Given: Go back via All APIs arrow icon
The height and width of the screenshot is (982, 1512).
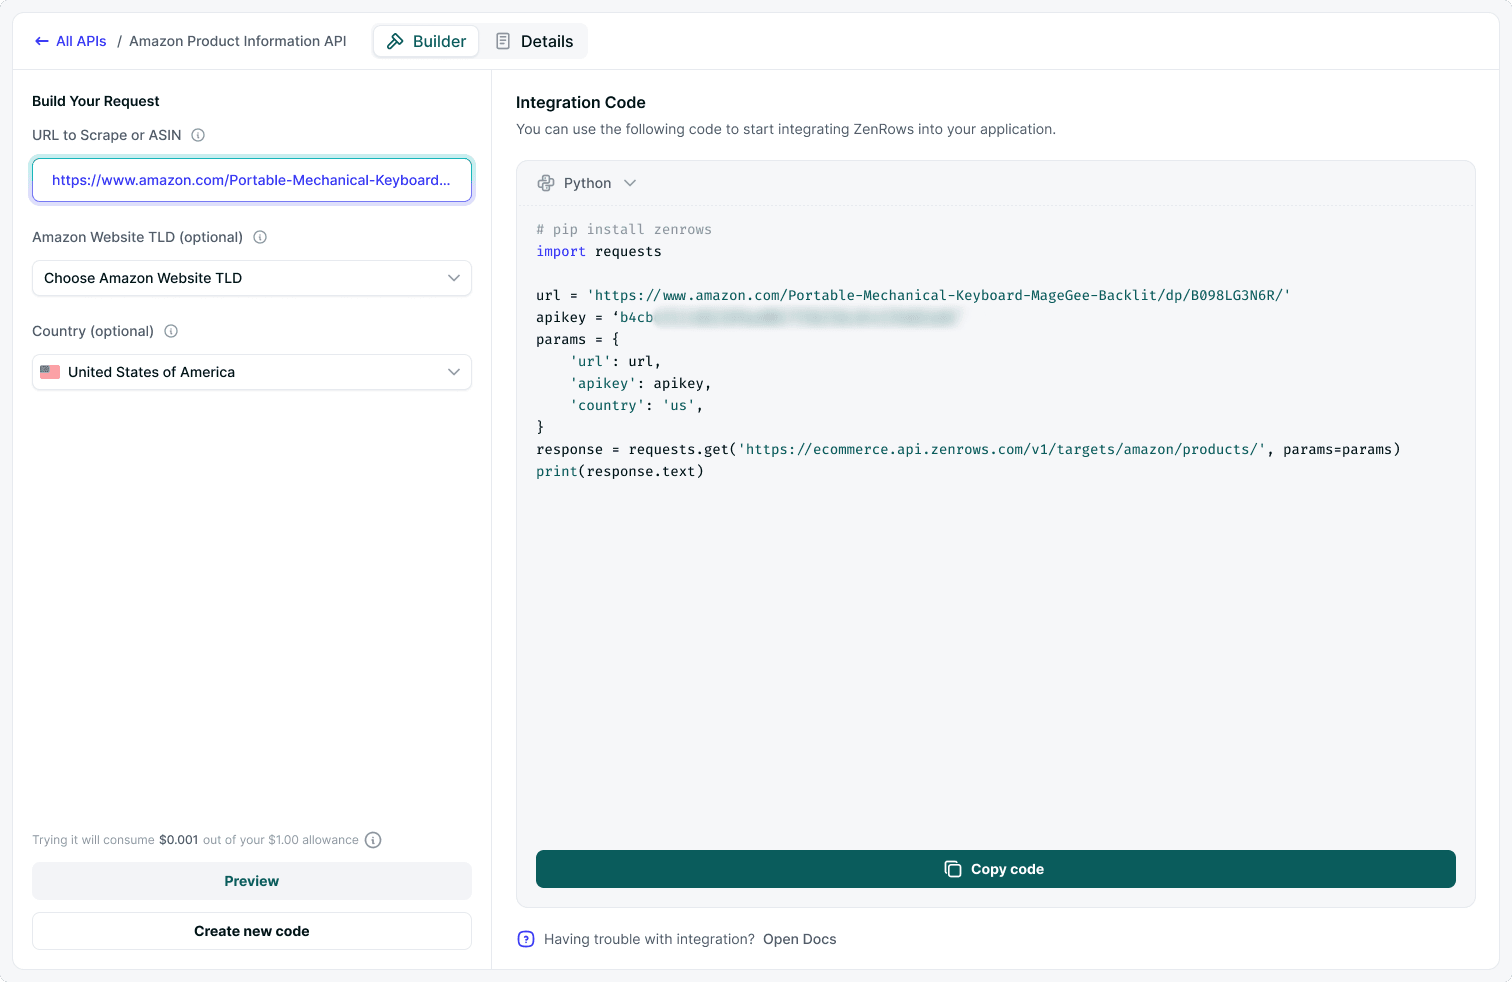Looking at the screenshot, I should coord(42,41).
